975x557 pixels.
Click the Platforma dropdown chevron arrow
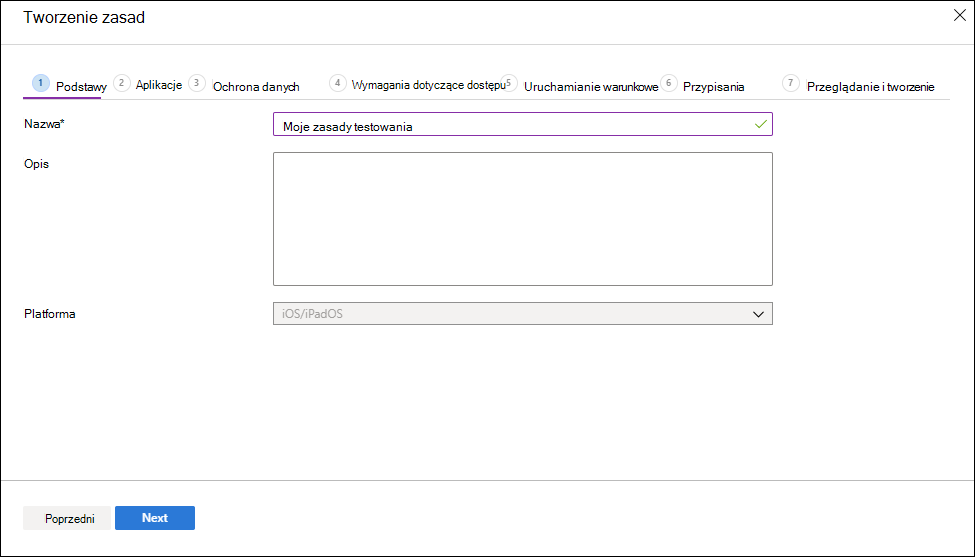pos(758,315)
